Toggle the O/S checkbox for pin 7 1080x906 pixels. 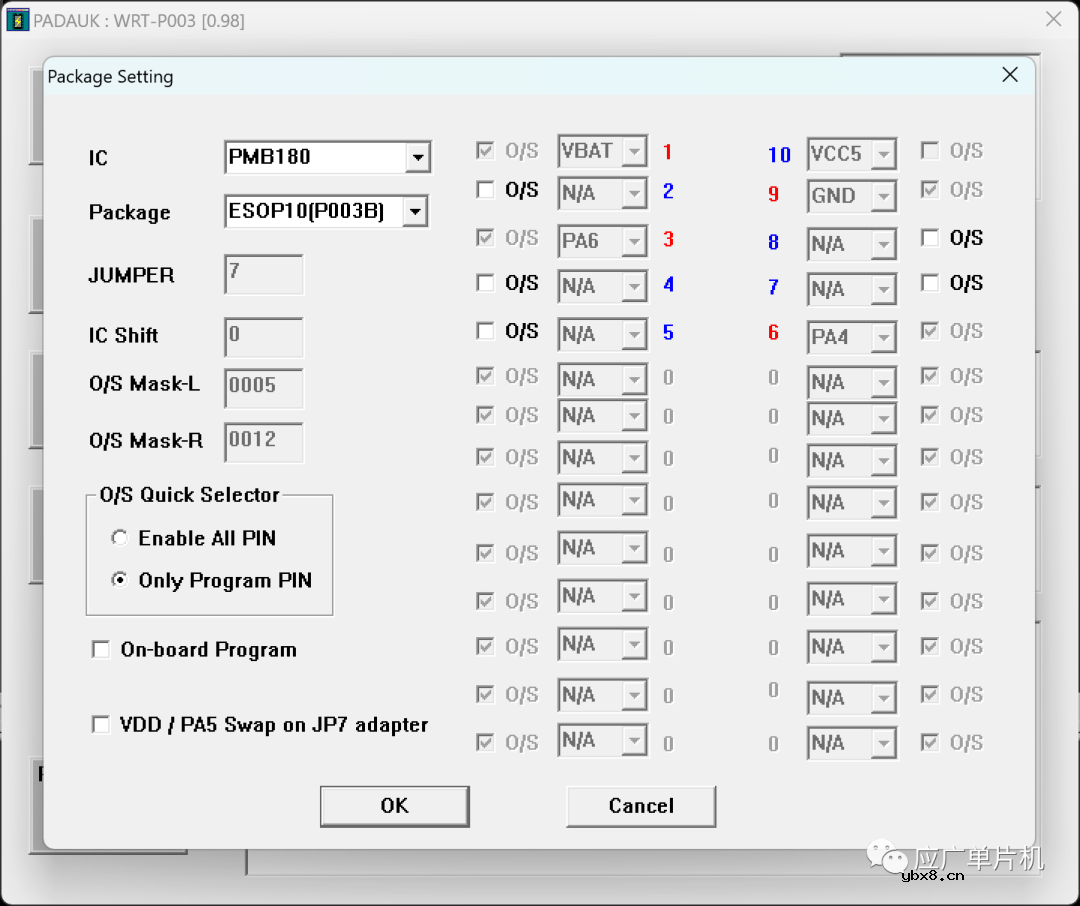coord(930,284)
